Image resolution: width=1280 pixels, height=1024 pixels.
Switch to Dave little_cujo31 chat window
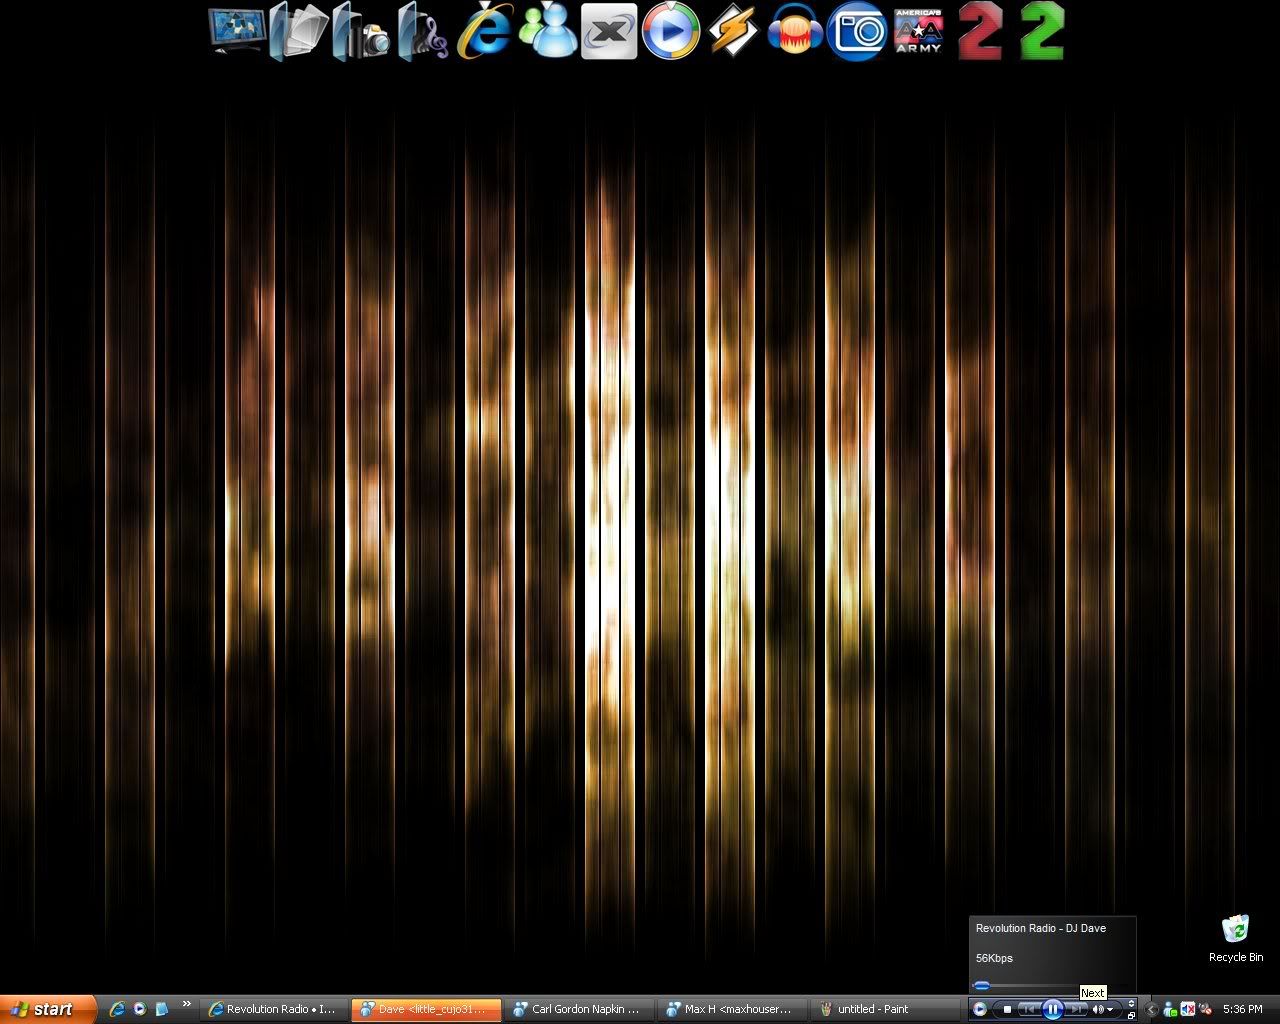(x=426, y=1009)
